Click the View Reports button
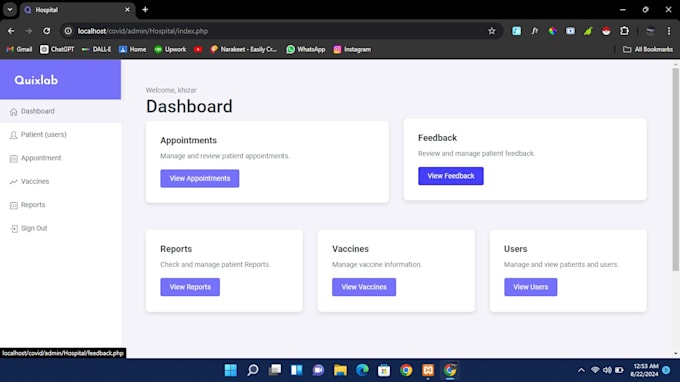 click(190, 287)
